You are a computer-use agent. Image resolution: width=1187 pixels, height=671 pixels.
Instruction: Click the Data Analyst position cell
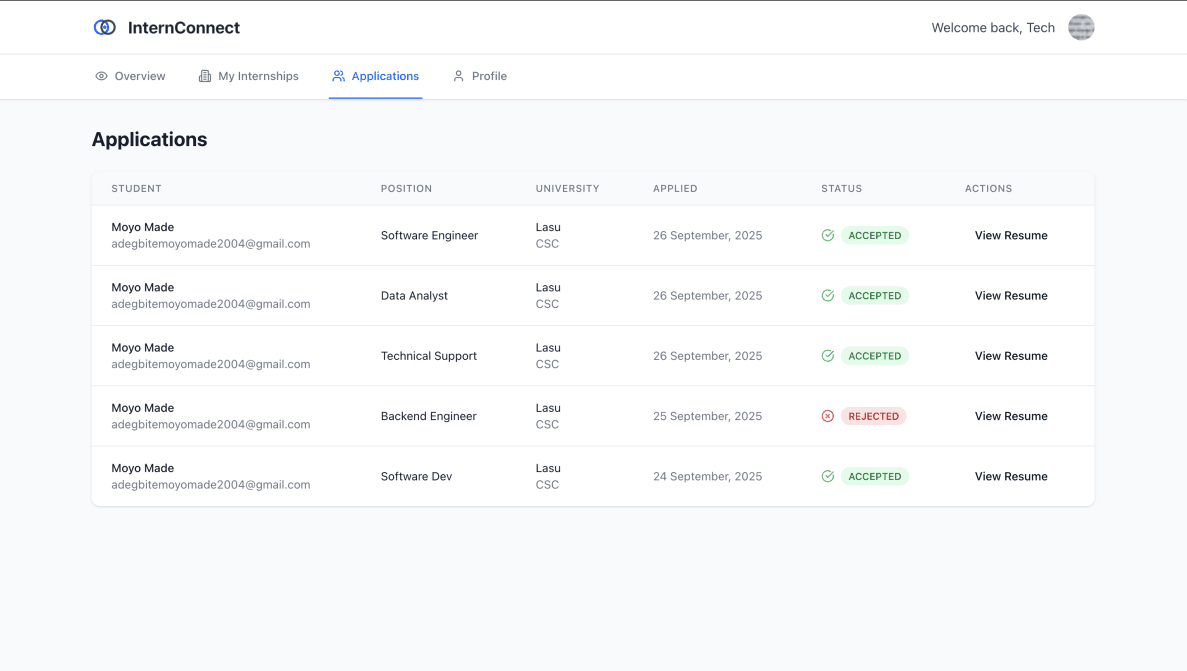tap(414, 295)
